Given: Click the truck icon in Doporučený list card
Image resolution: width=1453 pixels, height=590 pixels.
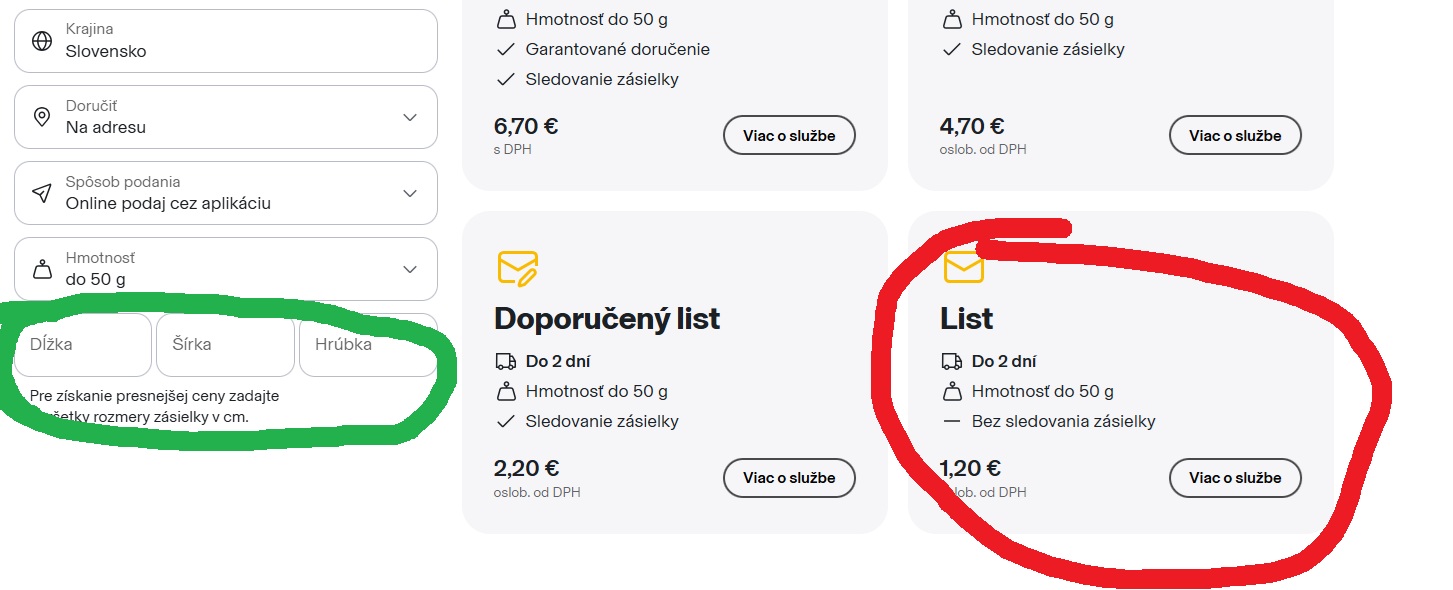Looking at the screenshot, I should pyautogui.click(x=506, y=361).
